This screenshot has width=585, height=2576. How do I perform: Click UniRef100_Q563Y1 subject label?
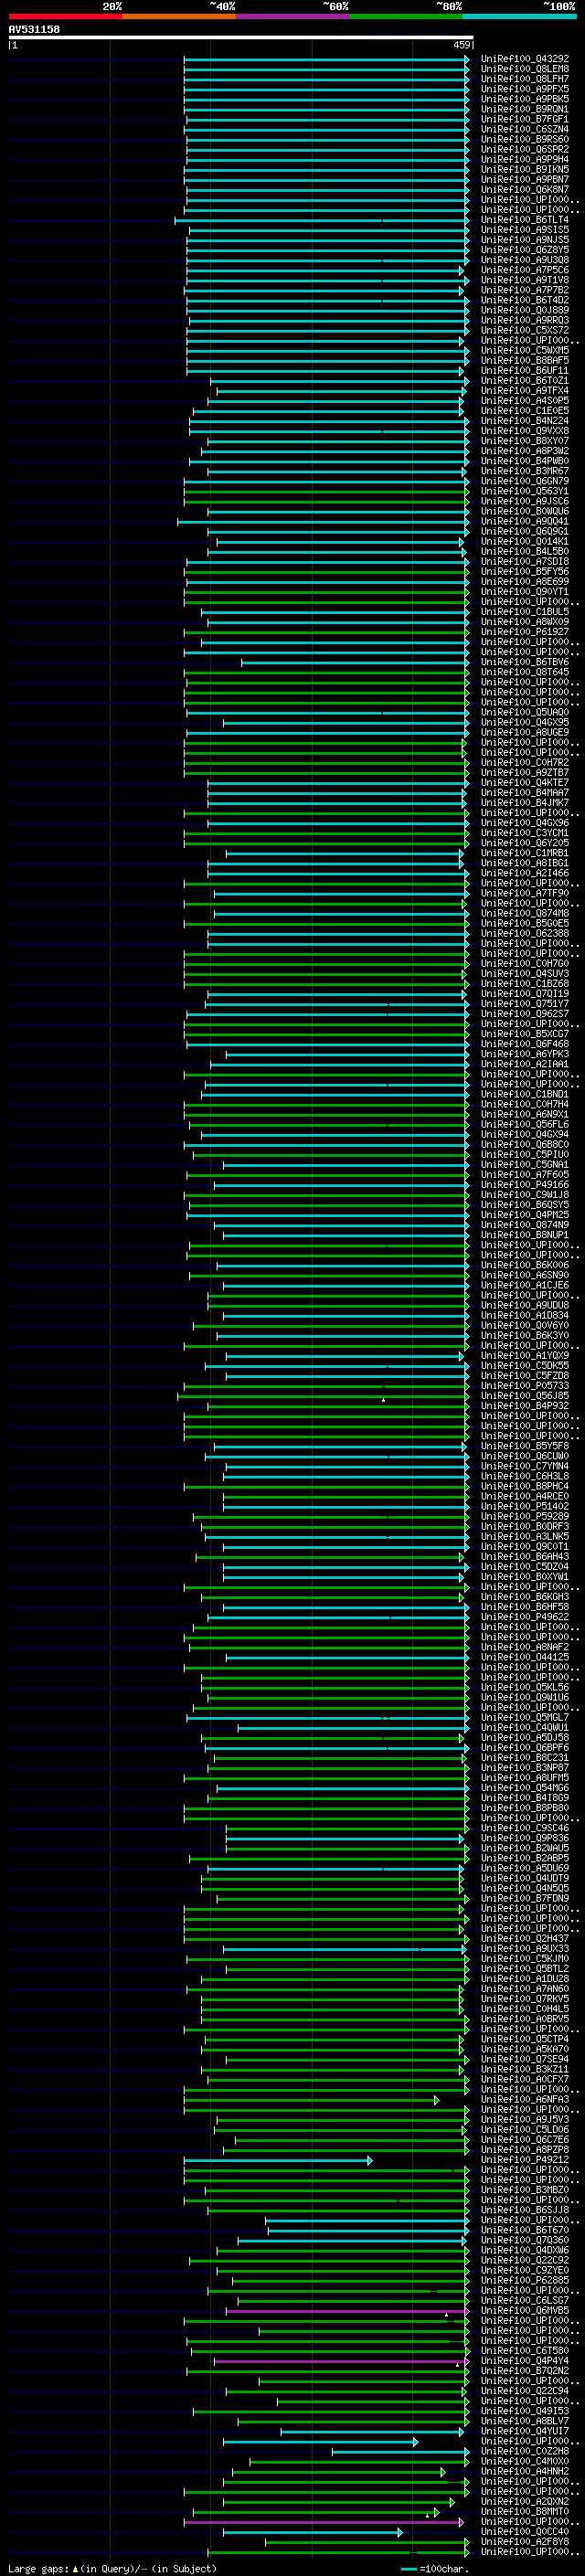point(525,491)
